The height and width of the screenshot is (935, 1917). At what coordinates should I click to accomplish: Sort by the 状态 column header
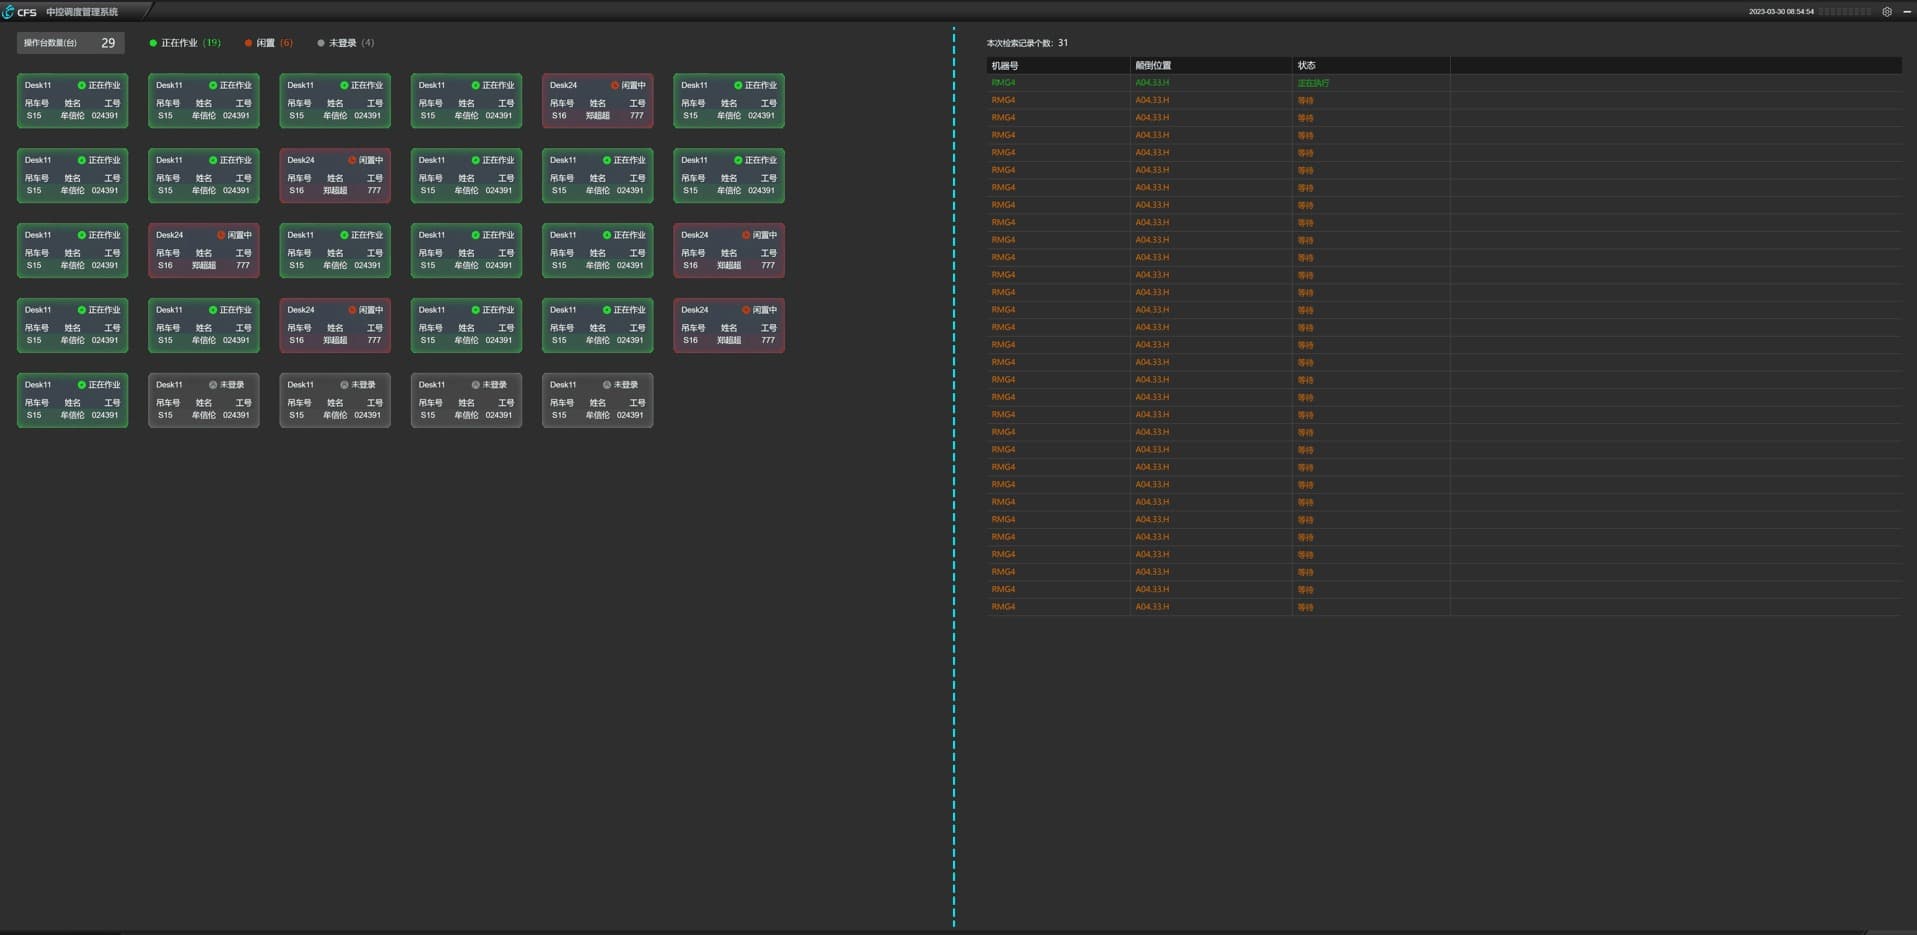pos(1371,65)
